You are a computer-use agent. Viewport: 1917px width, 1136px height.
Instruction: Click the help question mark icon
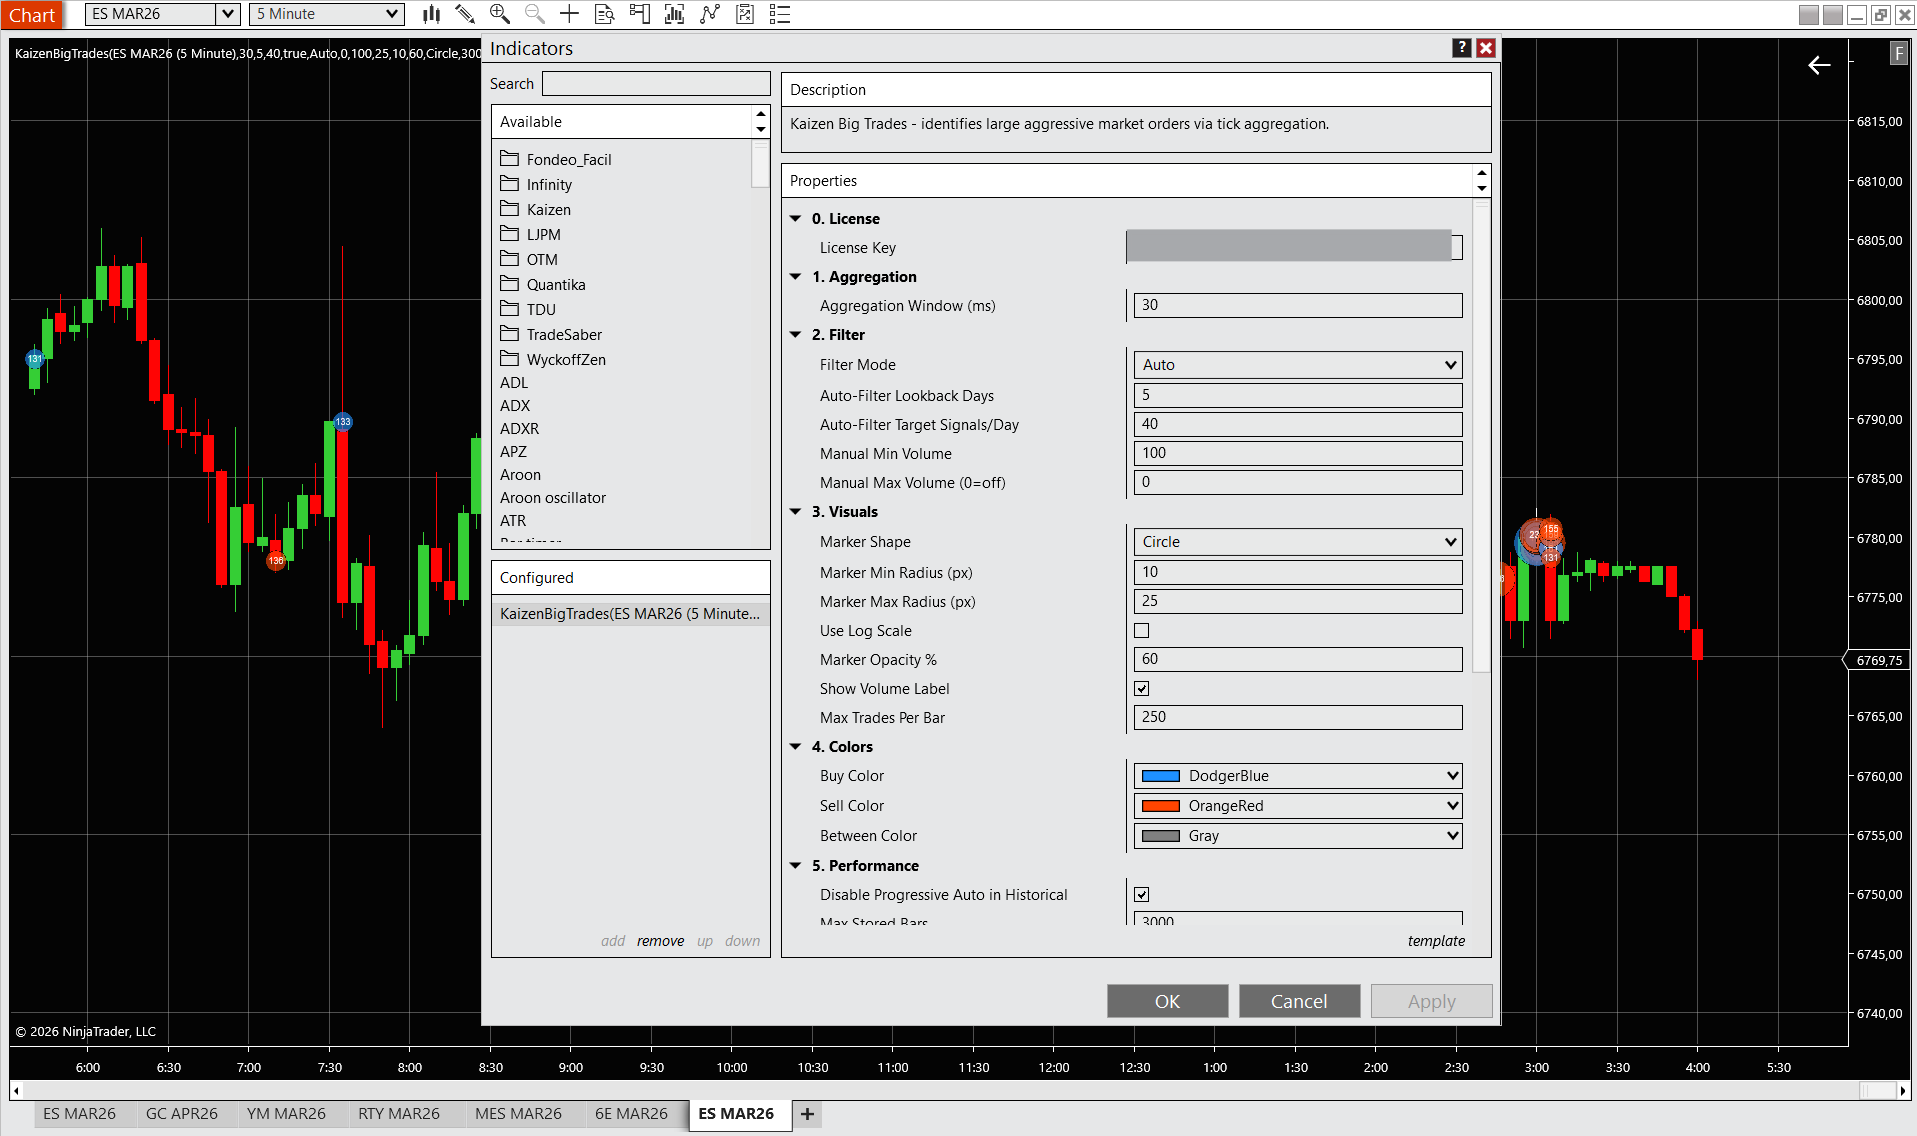click(x=1461, y=48)
